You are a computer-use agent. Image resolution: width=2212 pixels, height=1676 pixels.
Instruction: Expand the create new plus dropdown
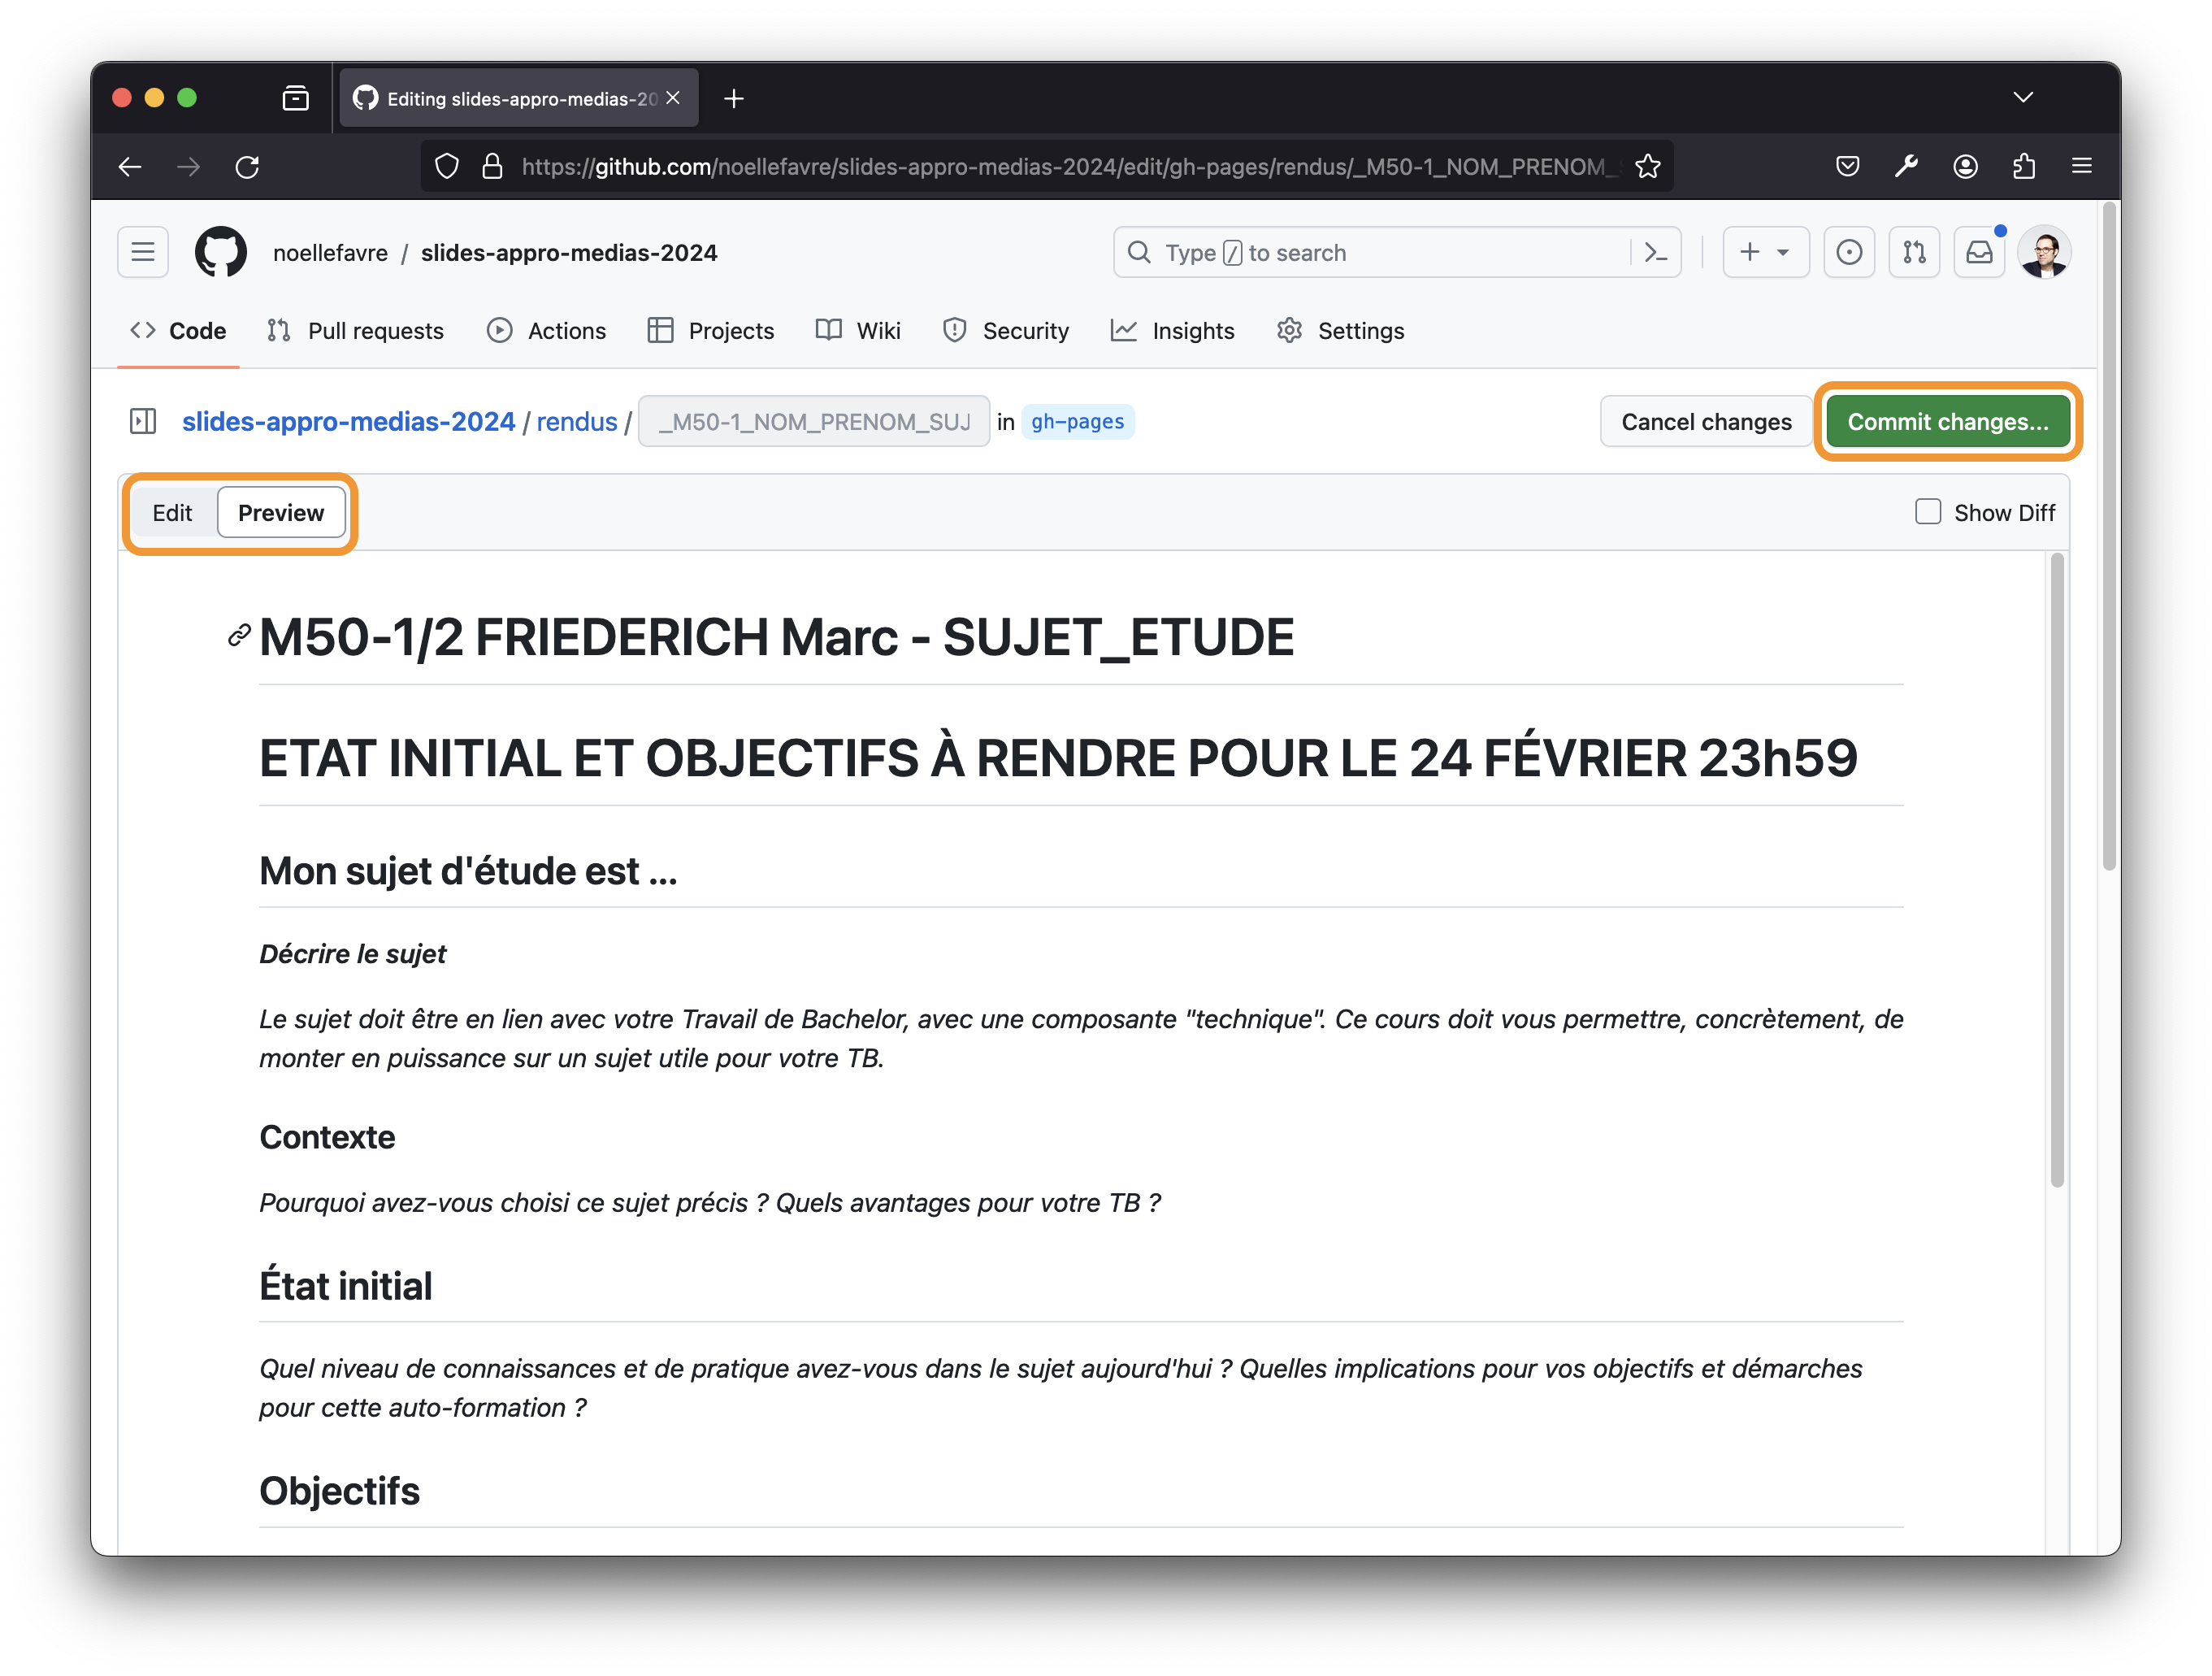pos(1765,253)
